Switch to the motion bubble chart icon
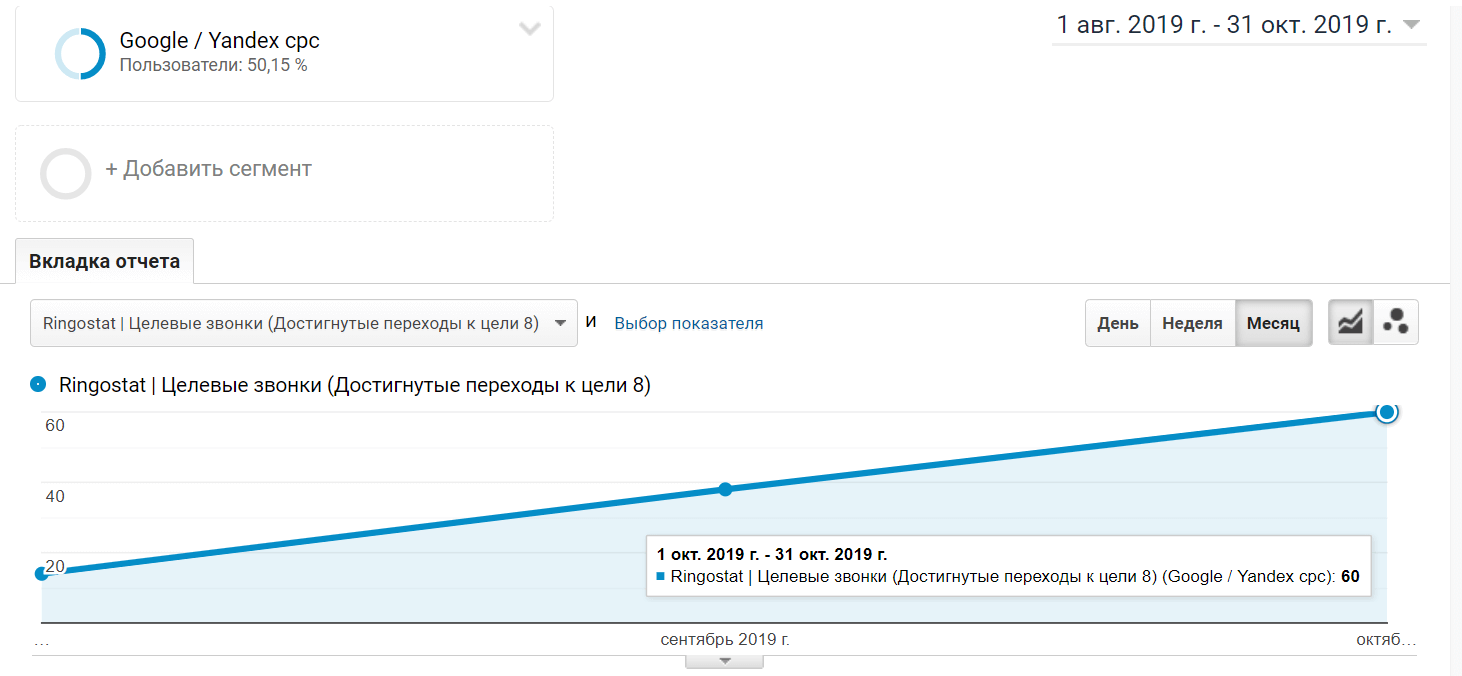Image resolution: width=1462 pixels, height=676 pixels. click(1395, 322)
